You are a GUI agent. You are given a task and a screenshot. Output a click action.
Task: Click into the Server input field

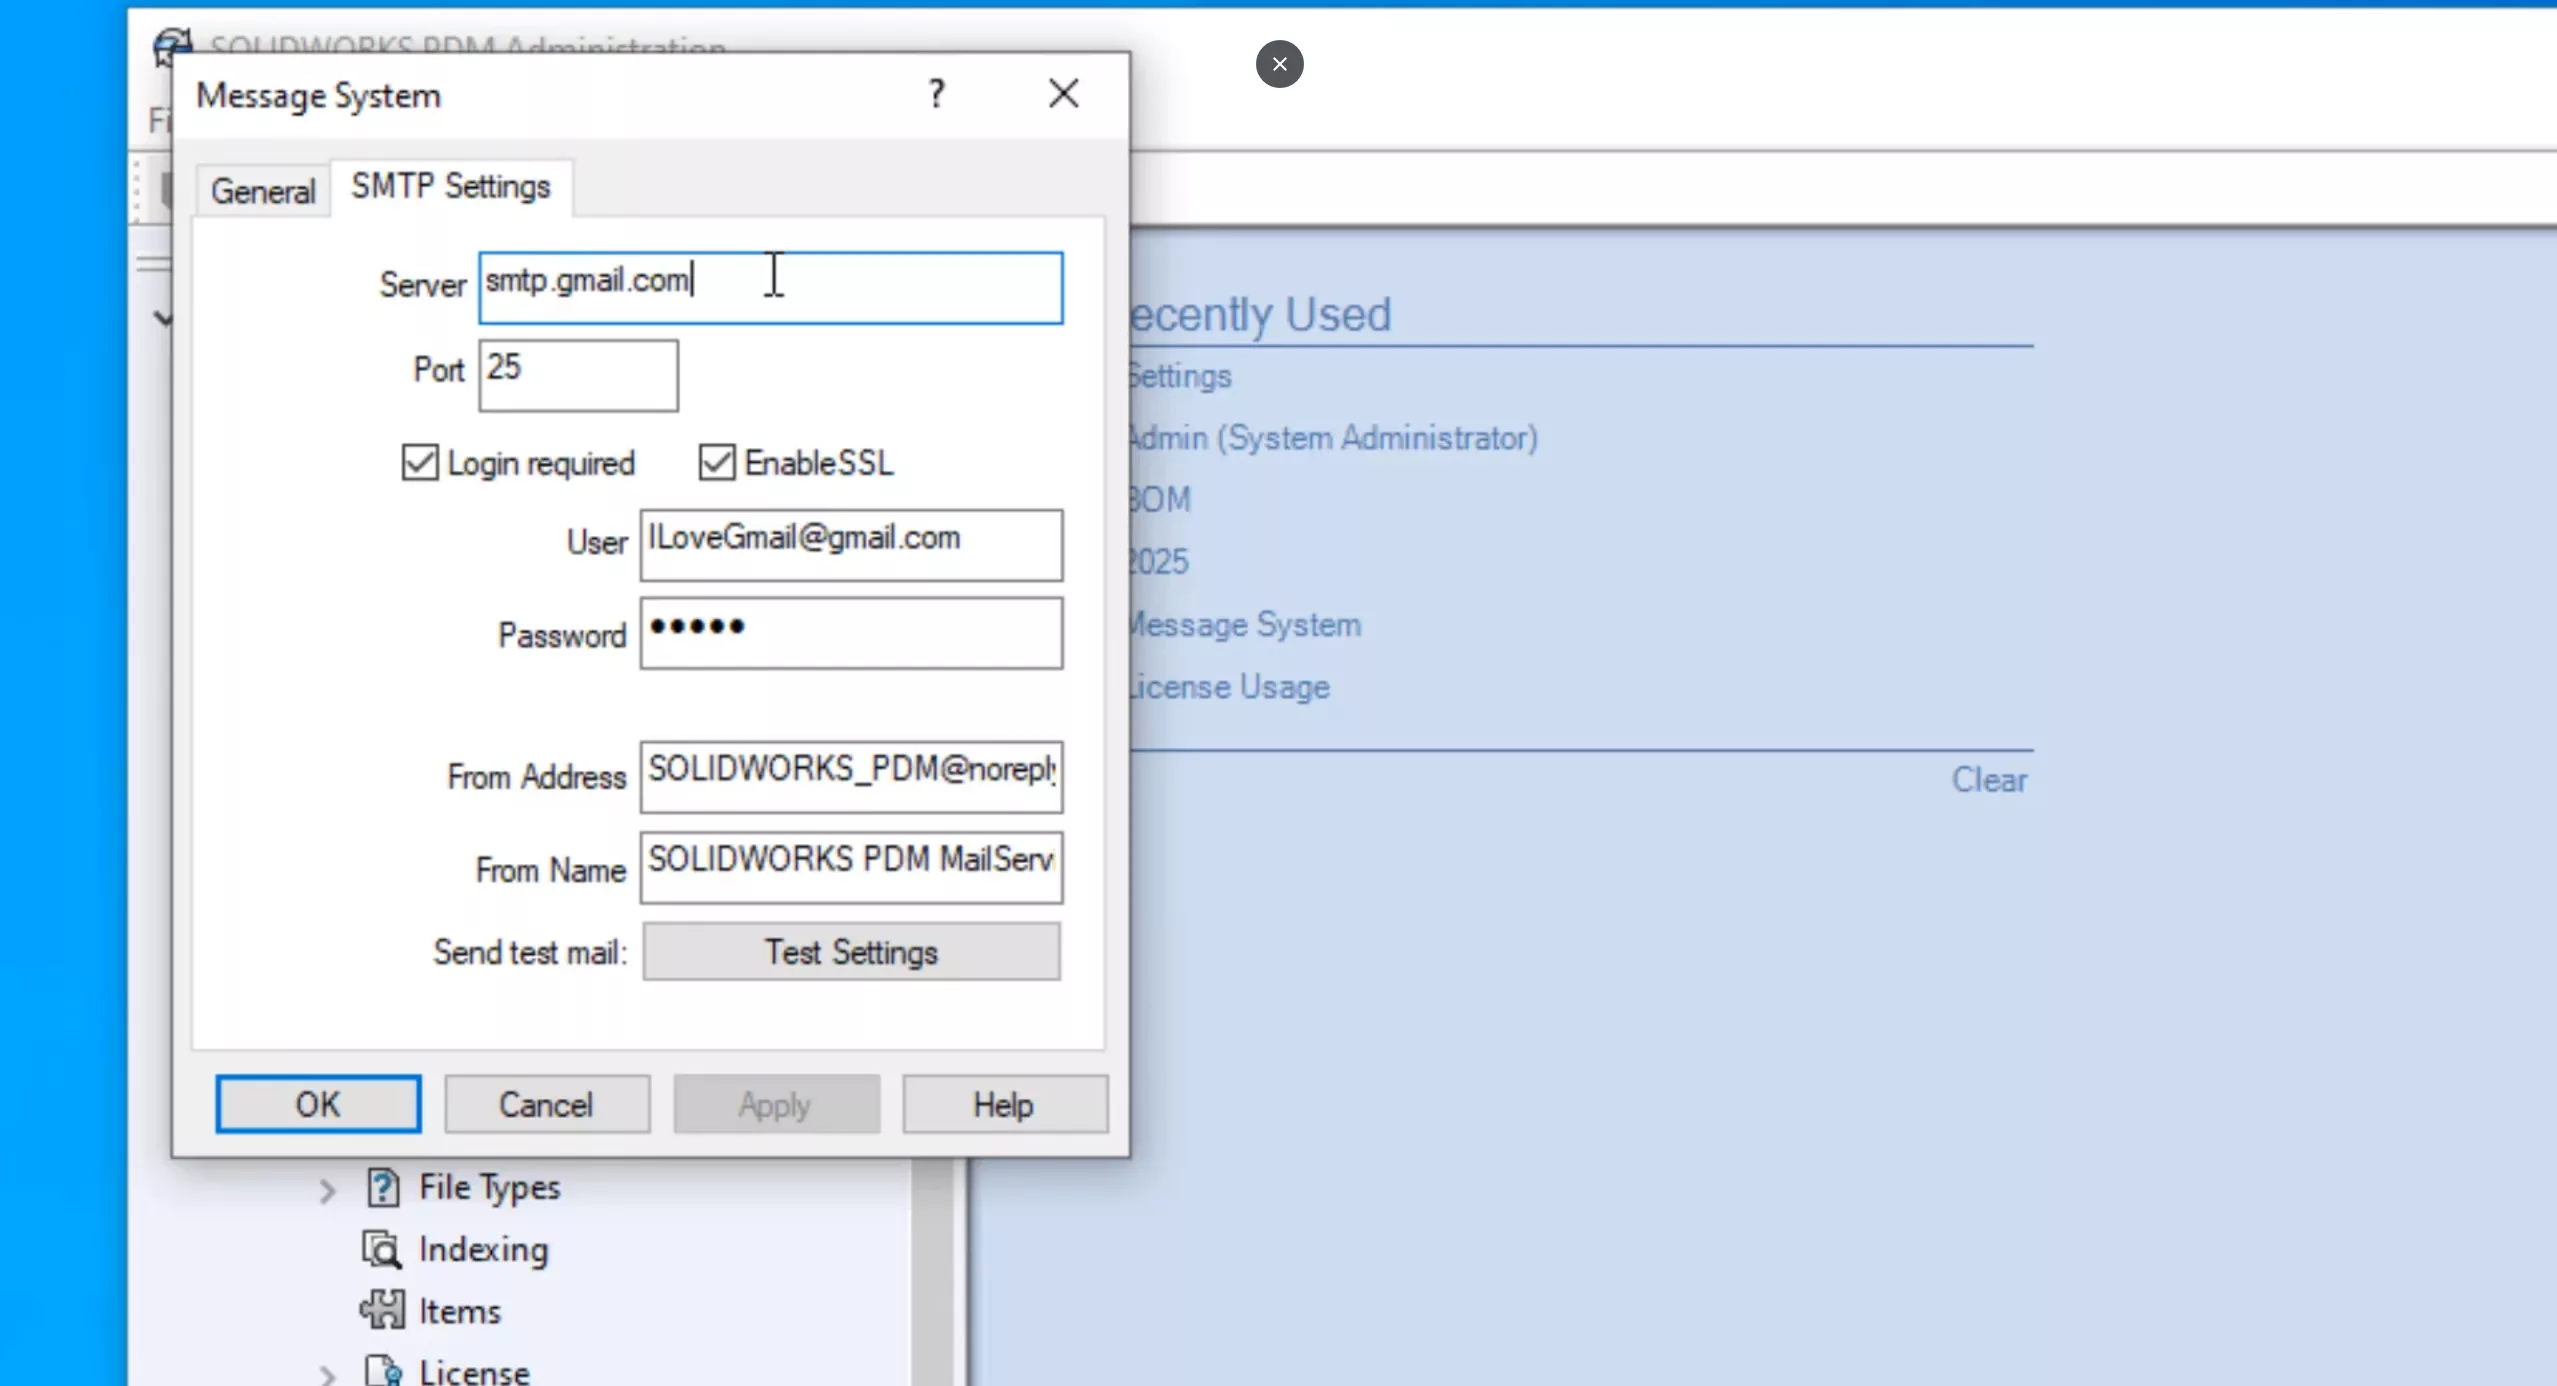coord(770,288)
